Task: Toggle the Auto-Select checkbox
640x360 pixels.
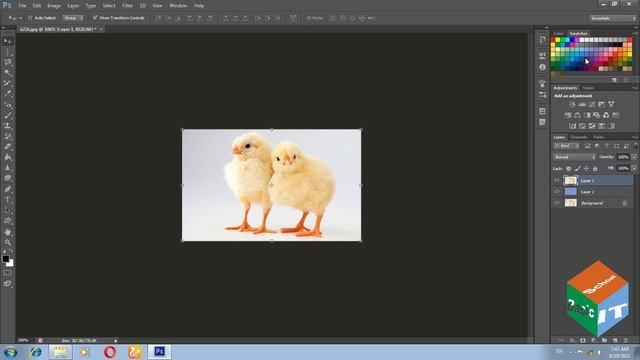Action: click(x=30, y=18)
